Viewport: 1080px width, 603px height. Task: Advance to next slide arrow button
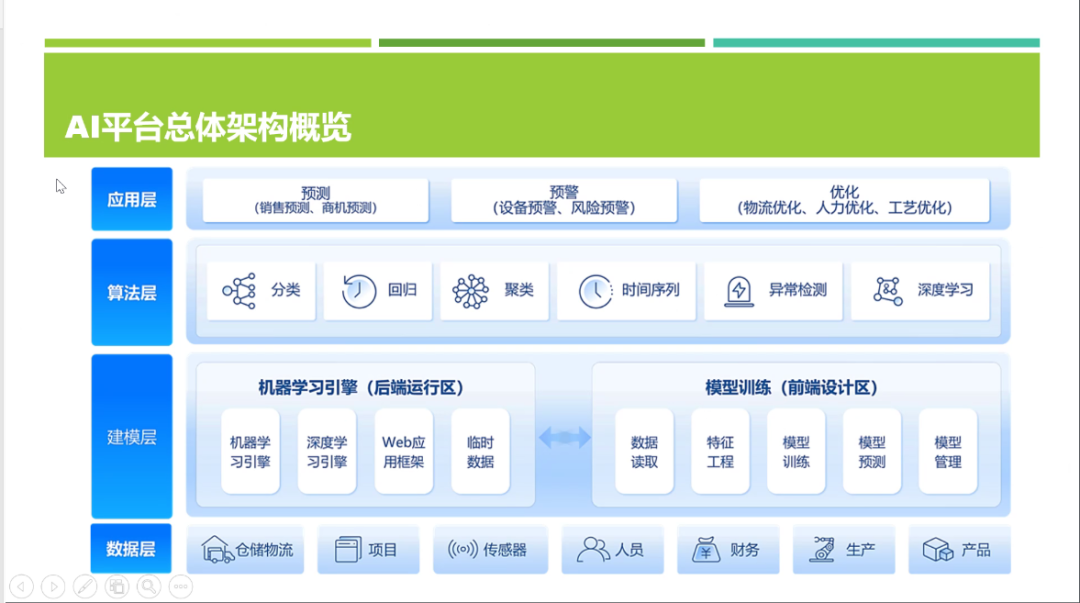[x=53, y=587]
